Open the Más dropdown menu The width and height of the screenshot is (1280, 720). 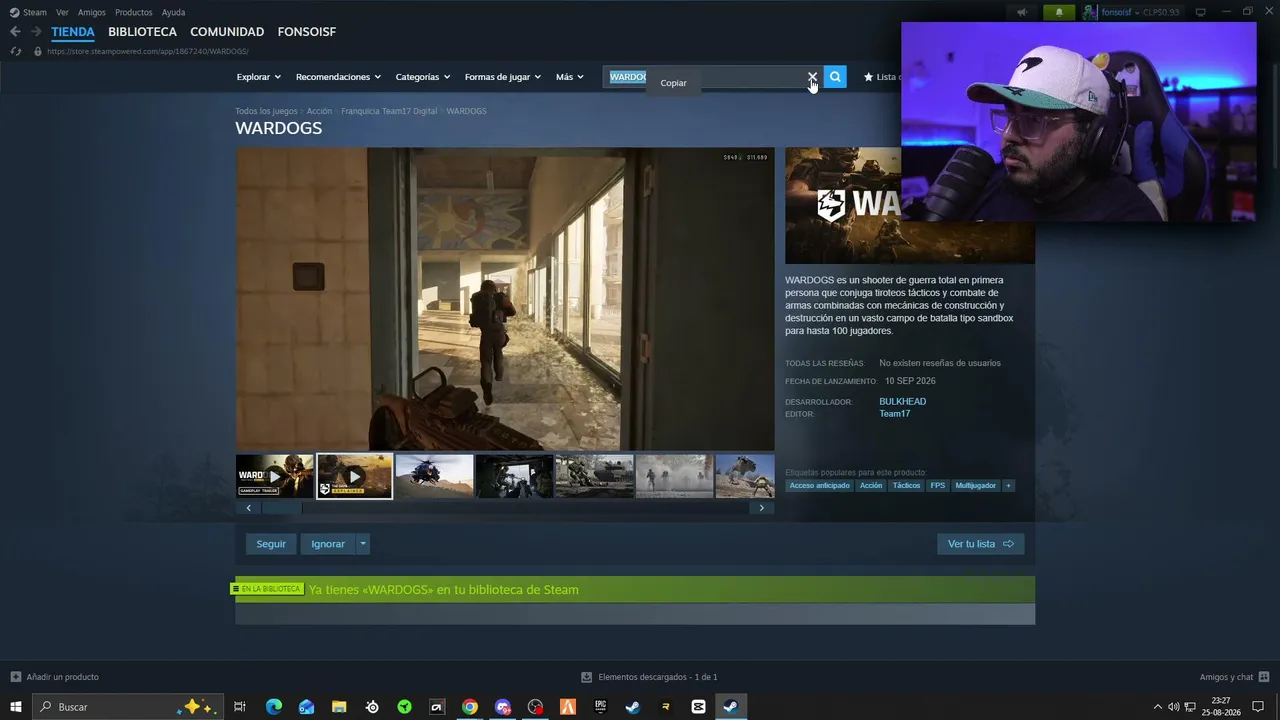coord(570,77)
